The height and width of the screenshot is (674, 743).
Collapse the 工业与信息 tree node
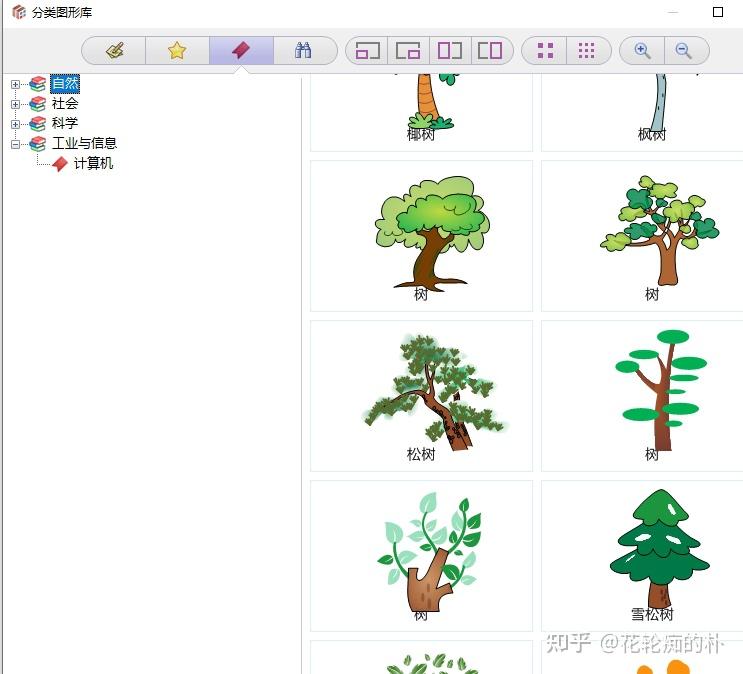pyautogui.click(x=15, y=144)
